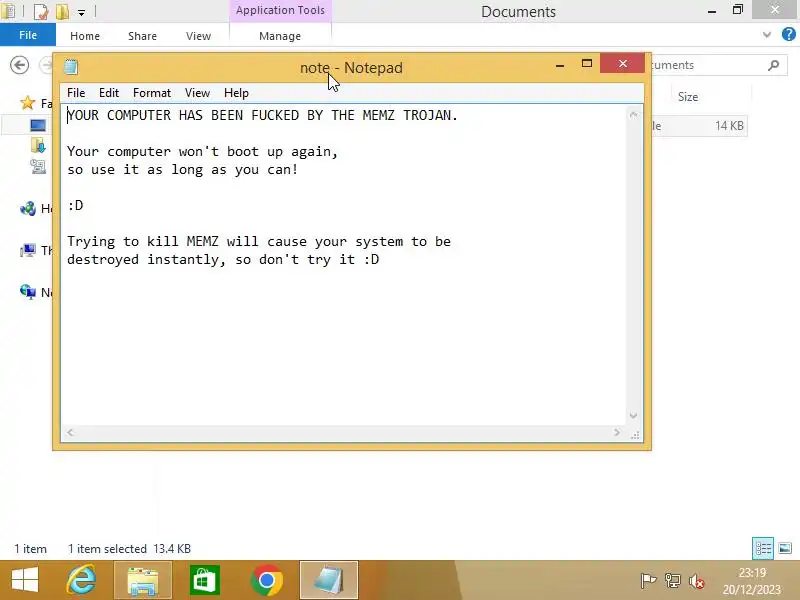Viewport: 800px width, 600px height.
Task: Restore down the Documents Explorer window
Action: pyautogui.click(x=738, y=10)
